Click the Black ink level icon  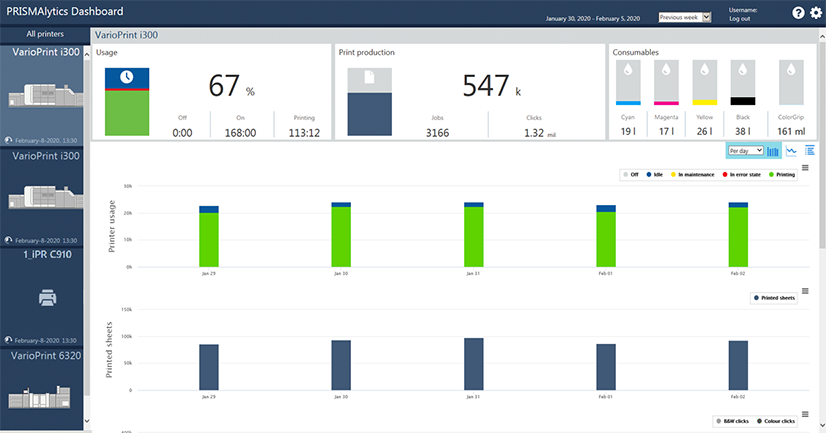click(x=743, y=82)
